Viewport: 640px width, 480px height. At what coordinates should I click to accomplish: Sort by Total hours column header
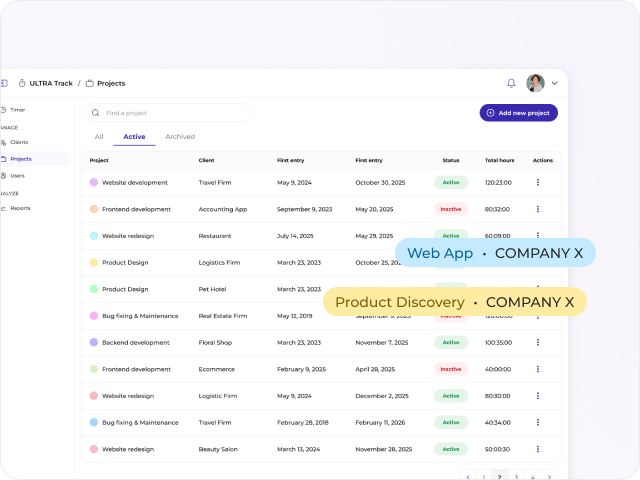point(500,160)
